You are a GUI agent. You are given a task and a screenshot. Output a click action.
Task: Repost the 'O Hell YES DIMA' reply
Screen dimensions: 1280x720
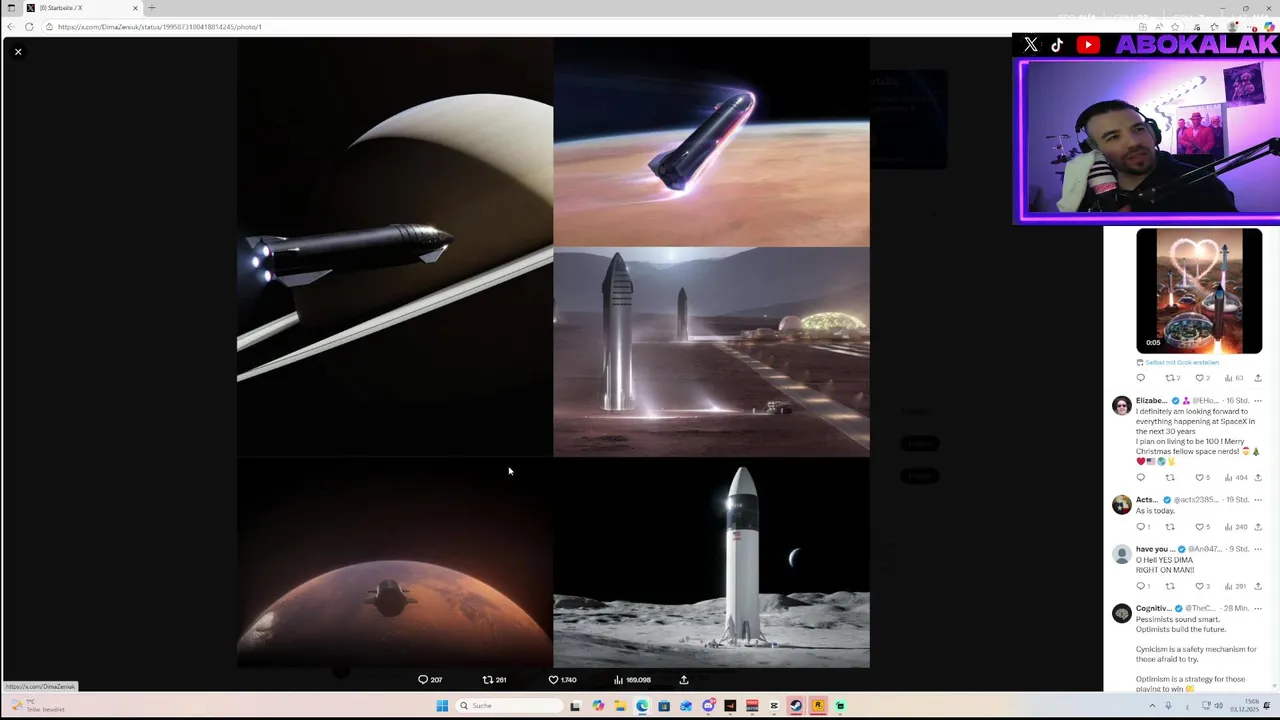[1170, 586]
